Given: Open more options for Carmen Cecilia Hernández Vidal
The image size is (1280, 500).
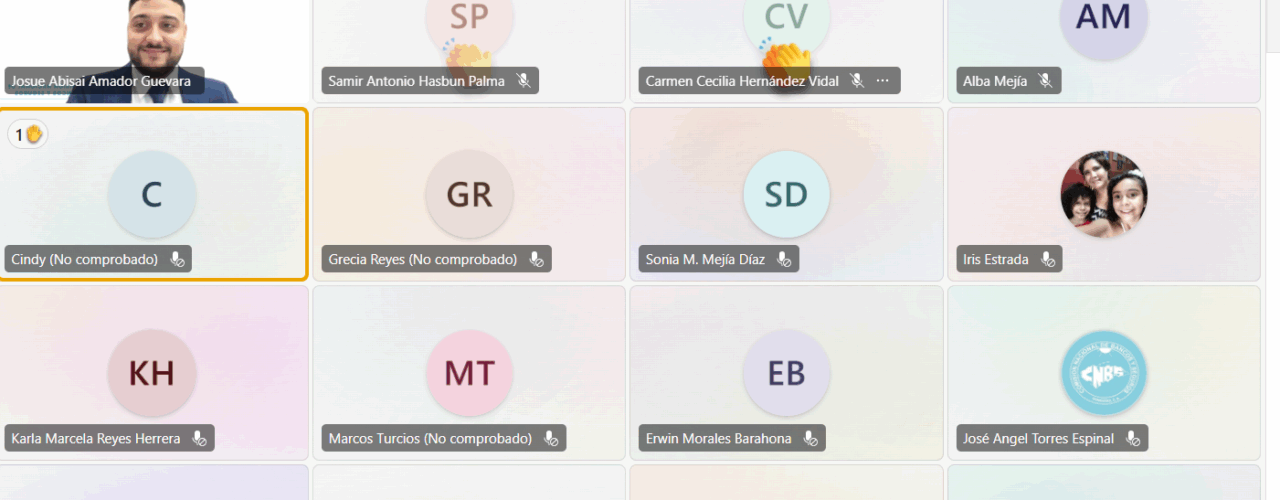Looking at the screenshot, I should [x=882, y=81].
